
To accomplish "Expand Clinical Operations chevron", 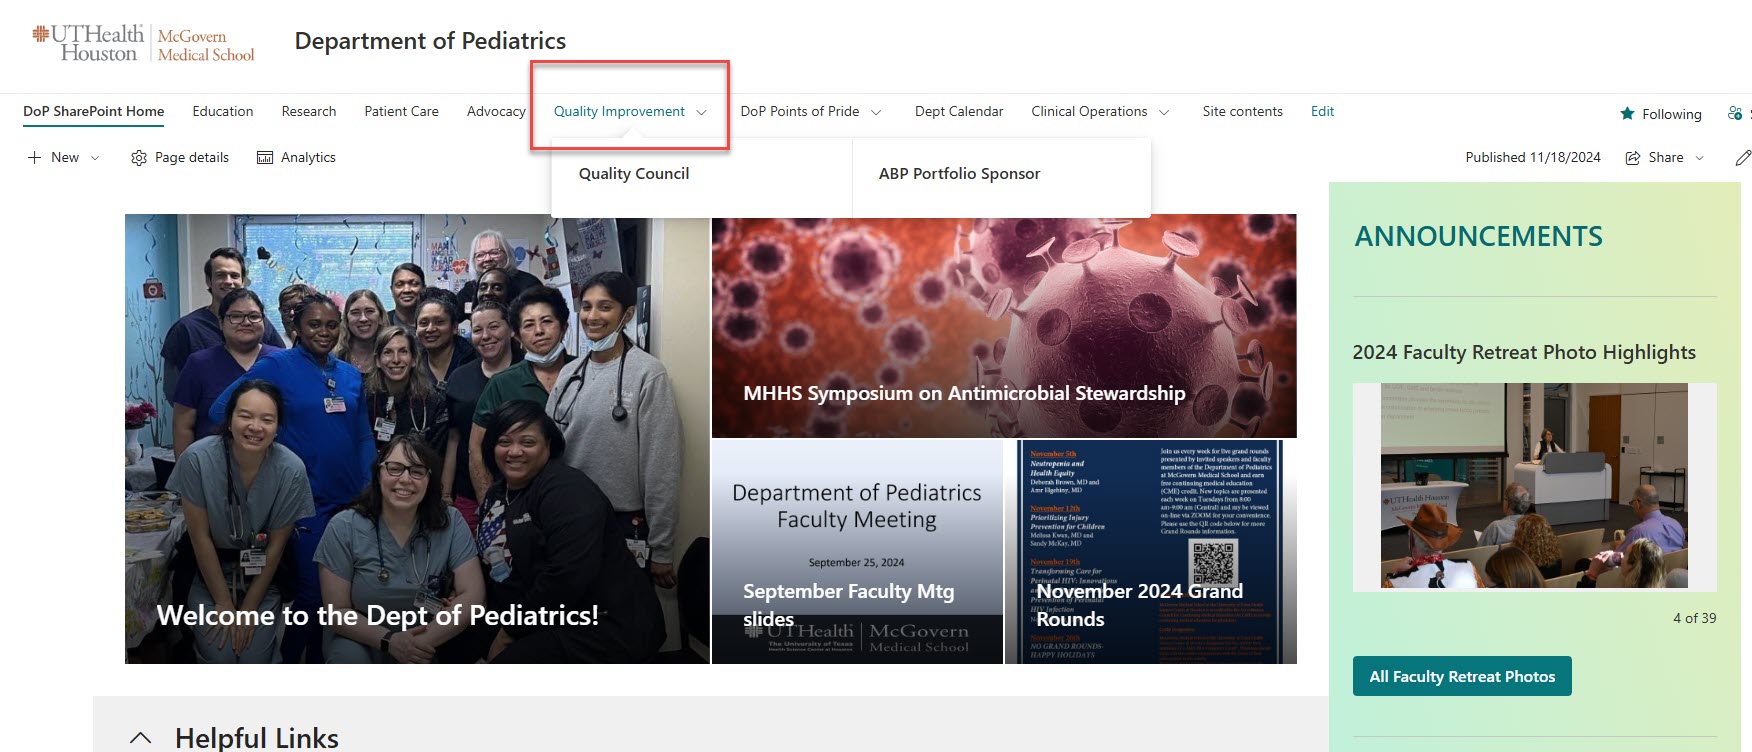I will tap(1164, 112).
